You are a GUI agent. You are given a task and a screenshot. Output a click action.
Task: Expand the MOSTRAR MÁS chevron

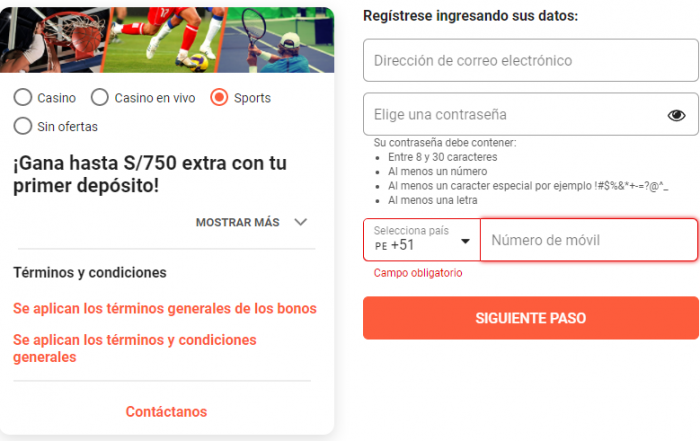pyautogui.click(x=301, y=222)
